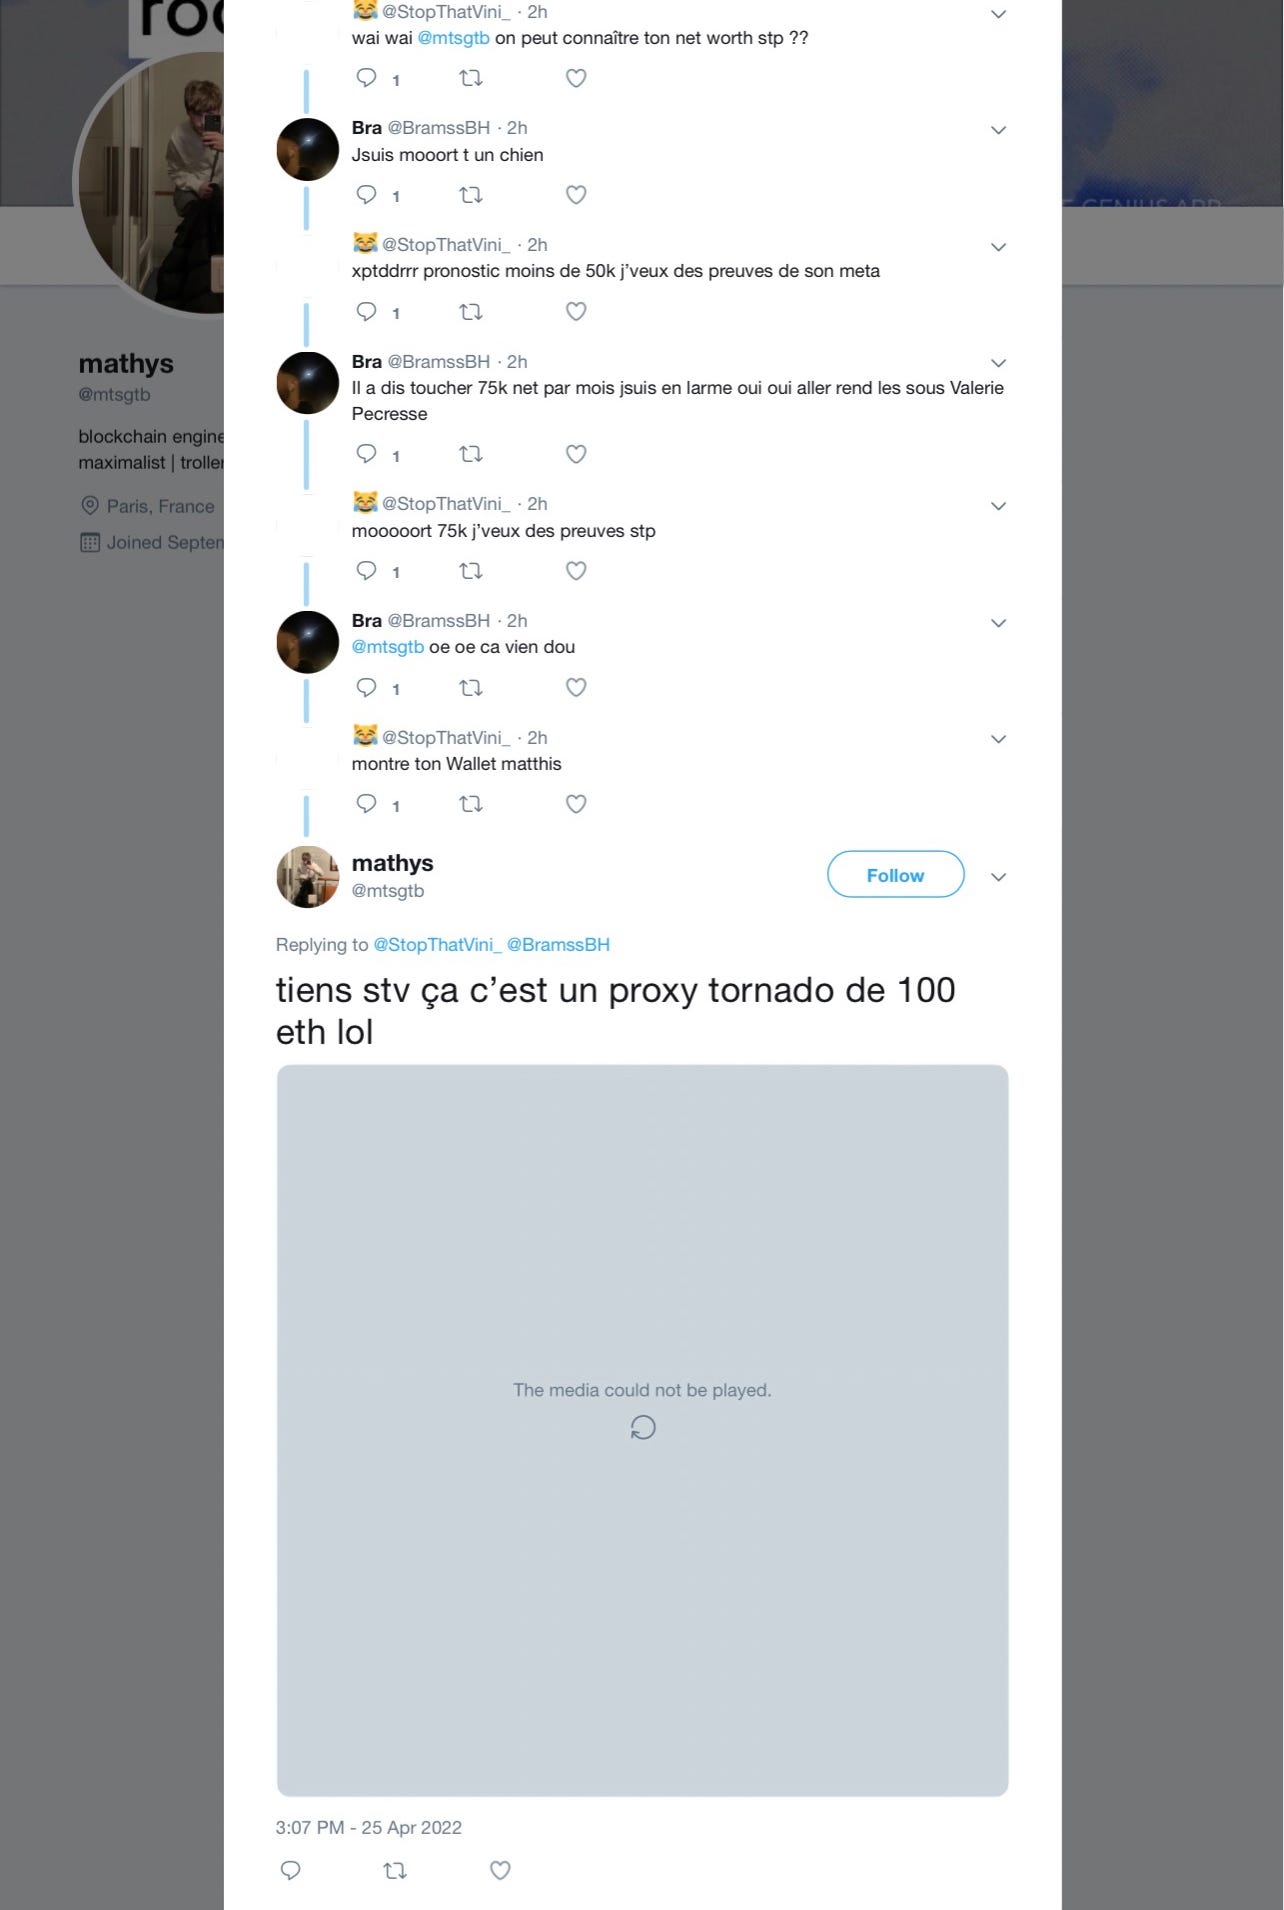The height and width of the screenshot is (1910, 1284).
Task: Open the chevron menu on 'montre ton Wallet' tweet
Action: 998,739
